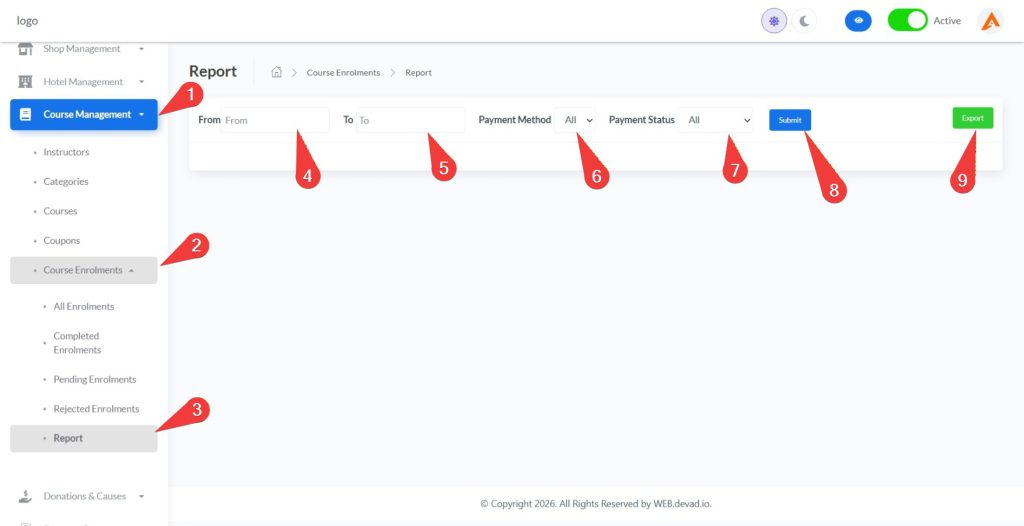Switch to dark mode moon icon
1024x526 pixels.
click(x=805, y=21)
